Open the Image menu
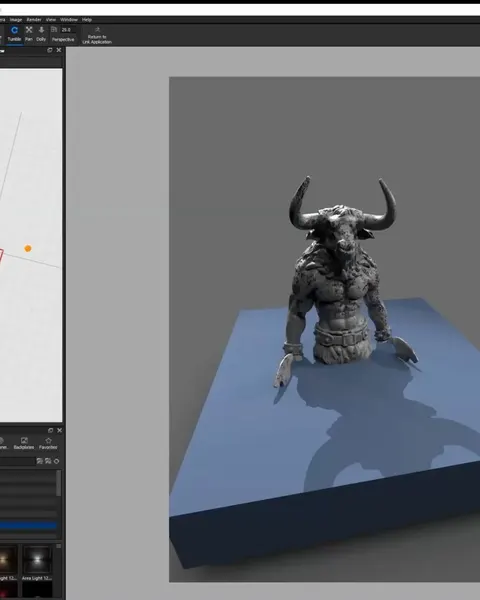 click(x=16, y=20)
